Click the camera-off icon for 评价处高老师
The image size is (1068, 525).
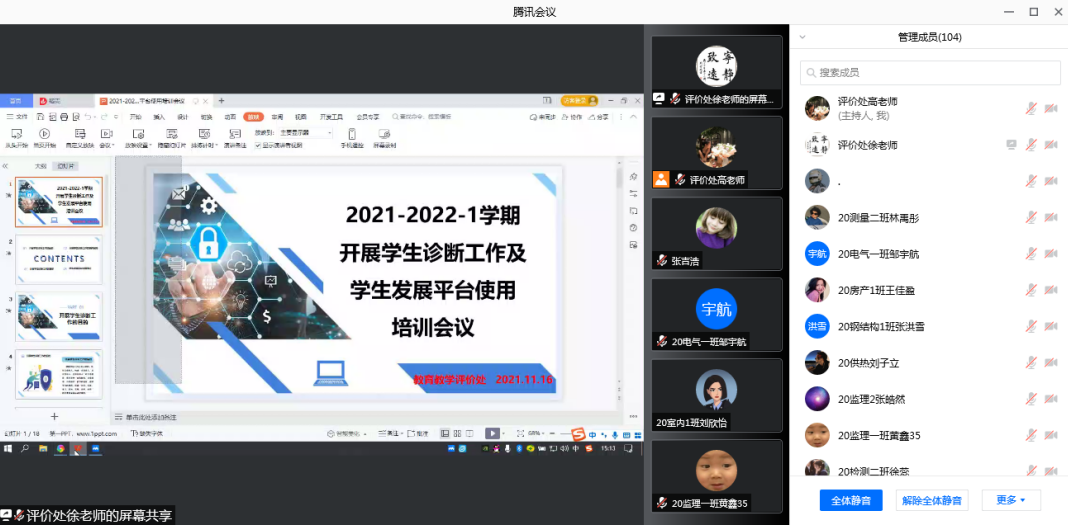tap(1051, 108)
